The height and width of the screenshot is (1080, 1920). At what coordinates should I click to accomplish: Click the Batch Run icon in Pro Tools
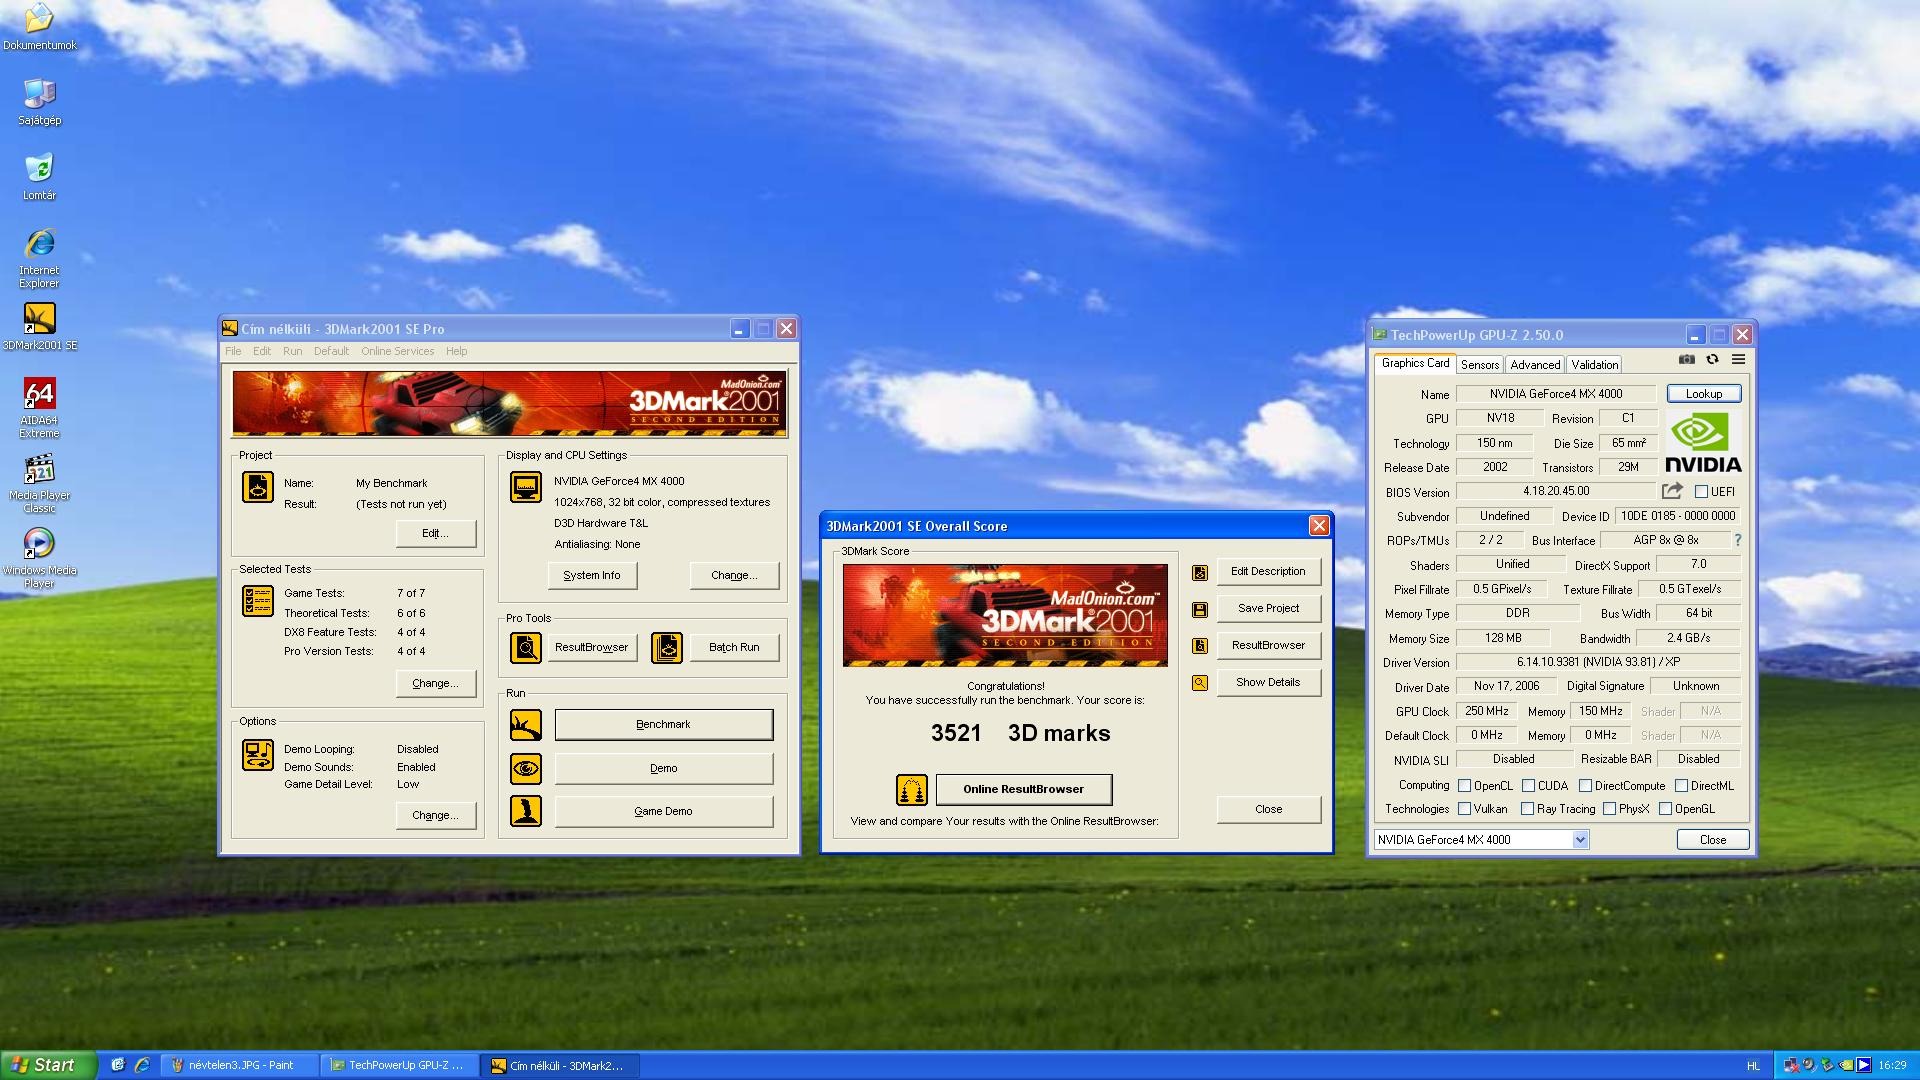click(x=667, y=648)
